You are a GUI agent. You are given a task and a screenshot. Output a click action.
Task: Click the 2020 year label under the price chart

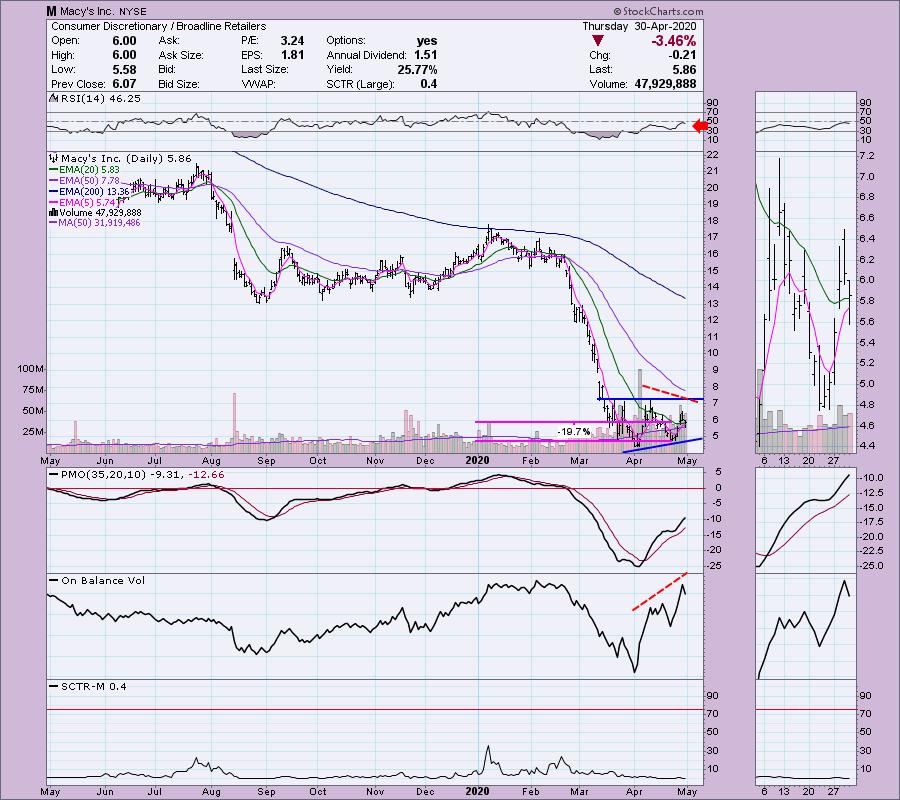point(477,460)
